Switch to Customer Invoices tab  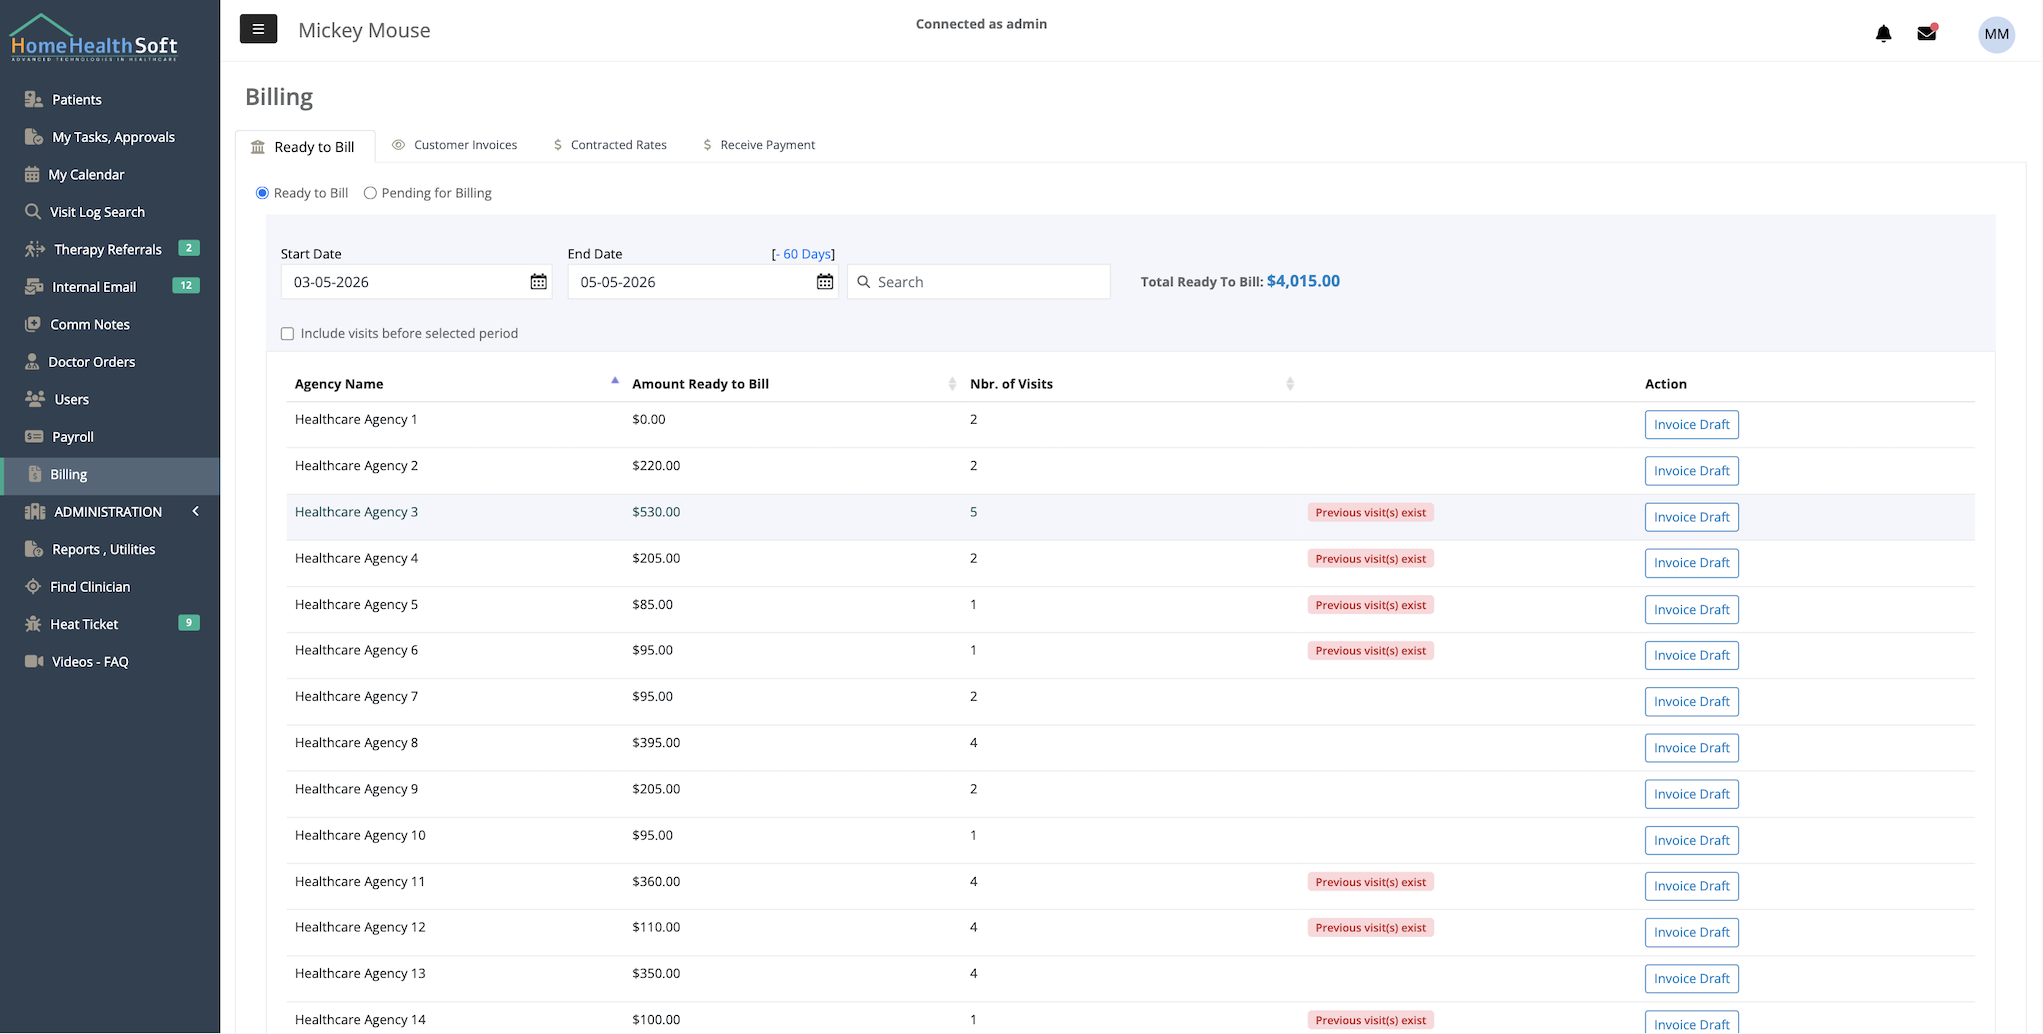pos(455,145)
